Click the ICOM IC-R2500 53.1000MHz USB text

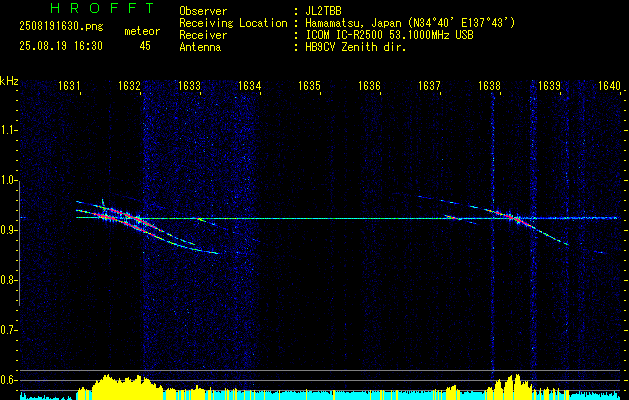389,35
